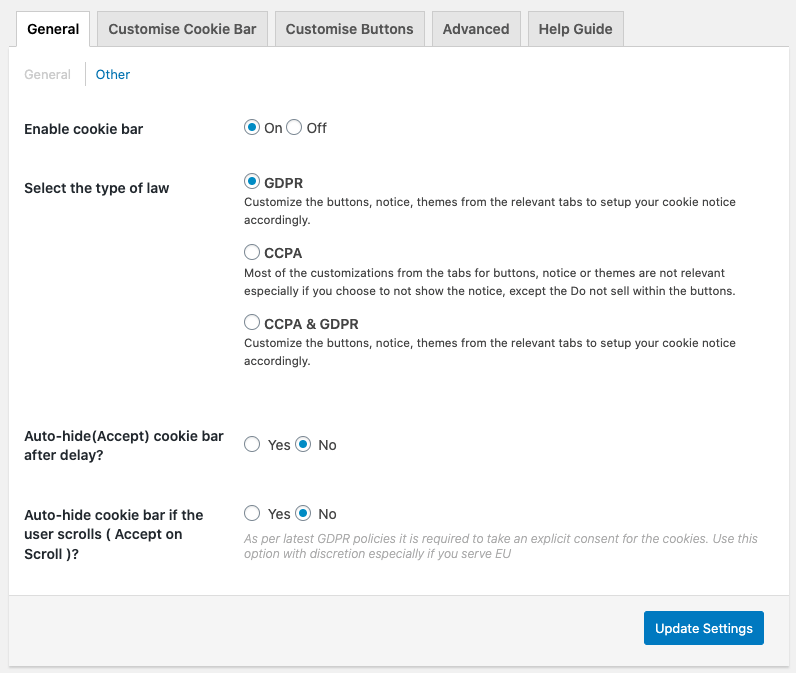Click the 'Accept on Scroll' setting label

pos(114,534)
